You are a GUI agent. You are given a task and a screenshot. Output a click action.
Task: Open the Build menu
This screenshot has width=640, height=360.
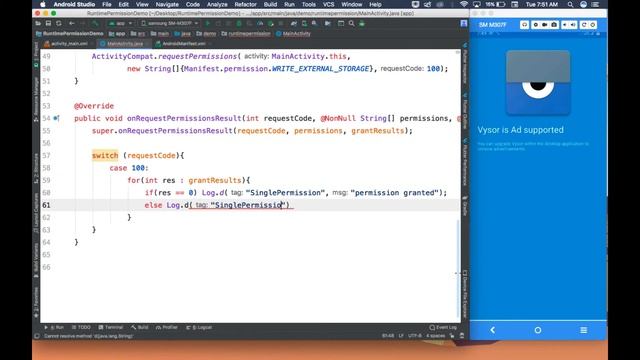point(270,4)
